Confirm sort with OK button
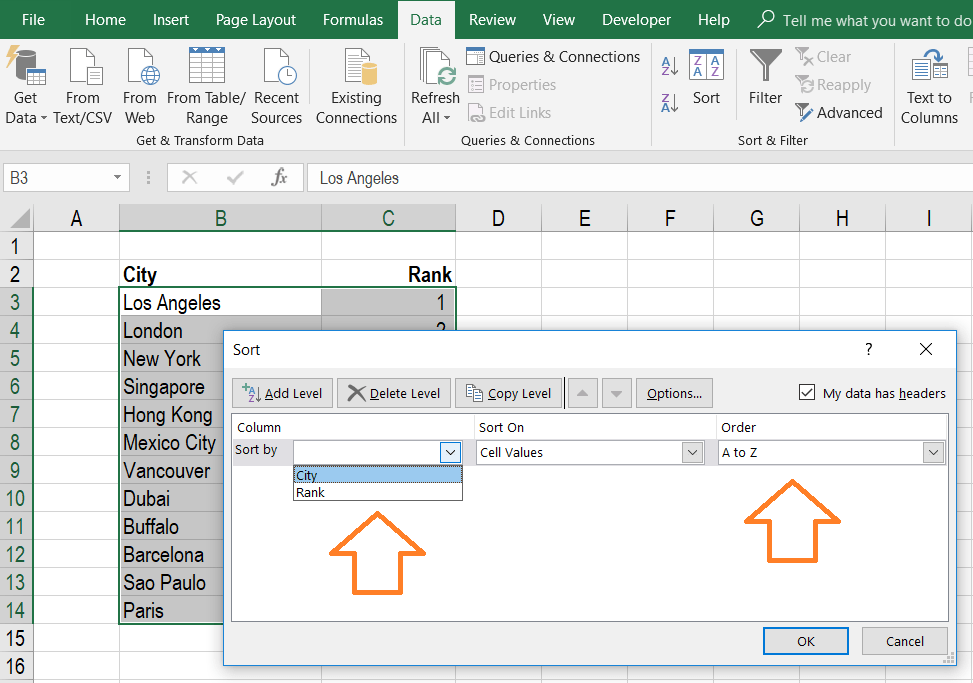The height and width of the screenshot is (683, 973). coord(805,641)
